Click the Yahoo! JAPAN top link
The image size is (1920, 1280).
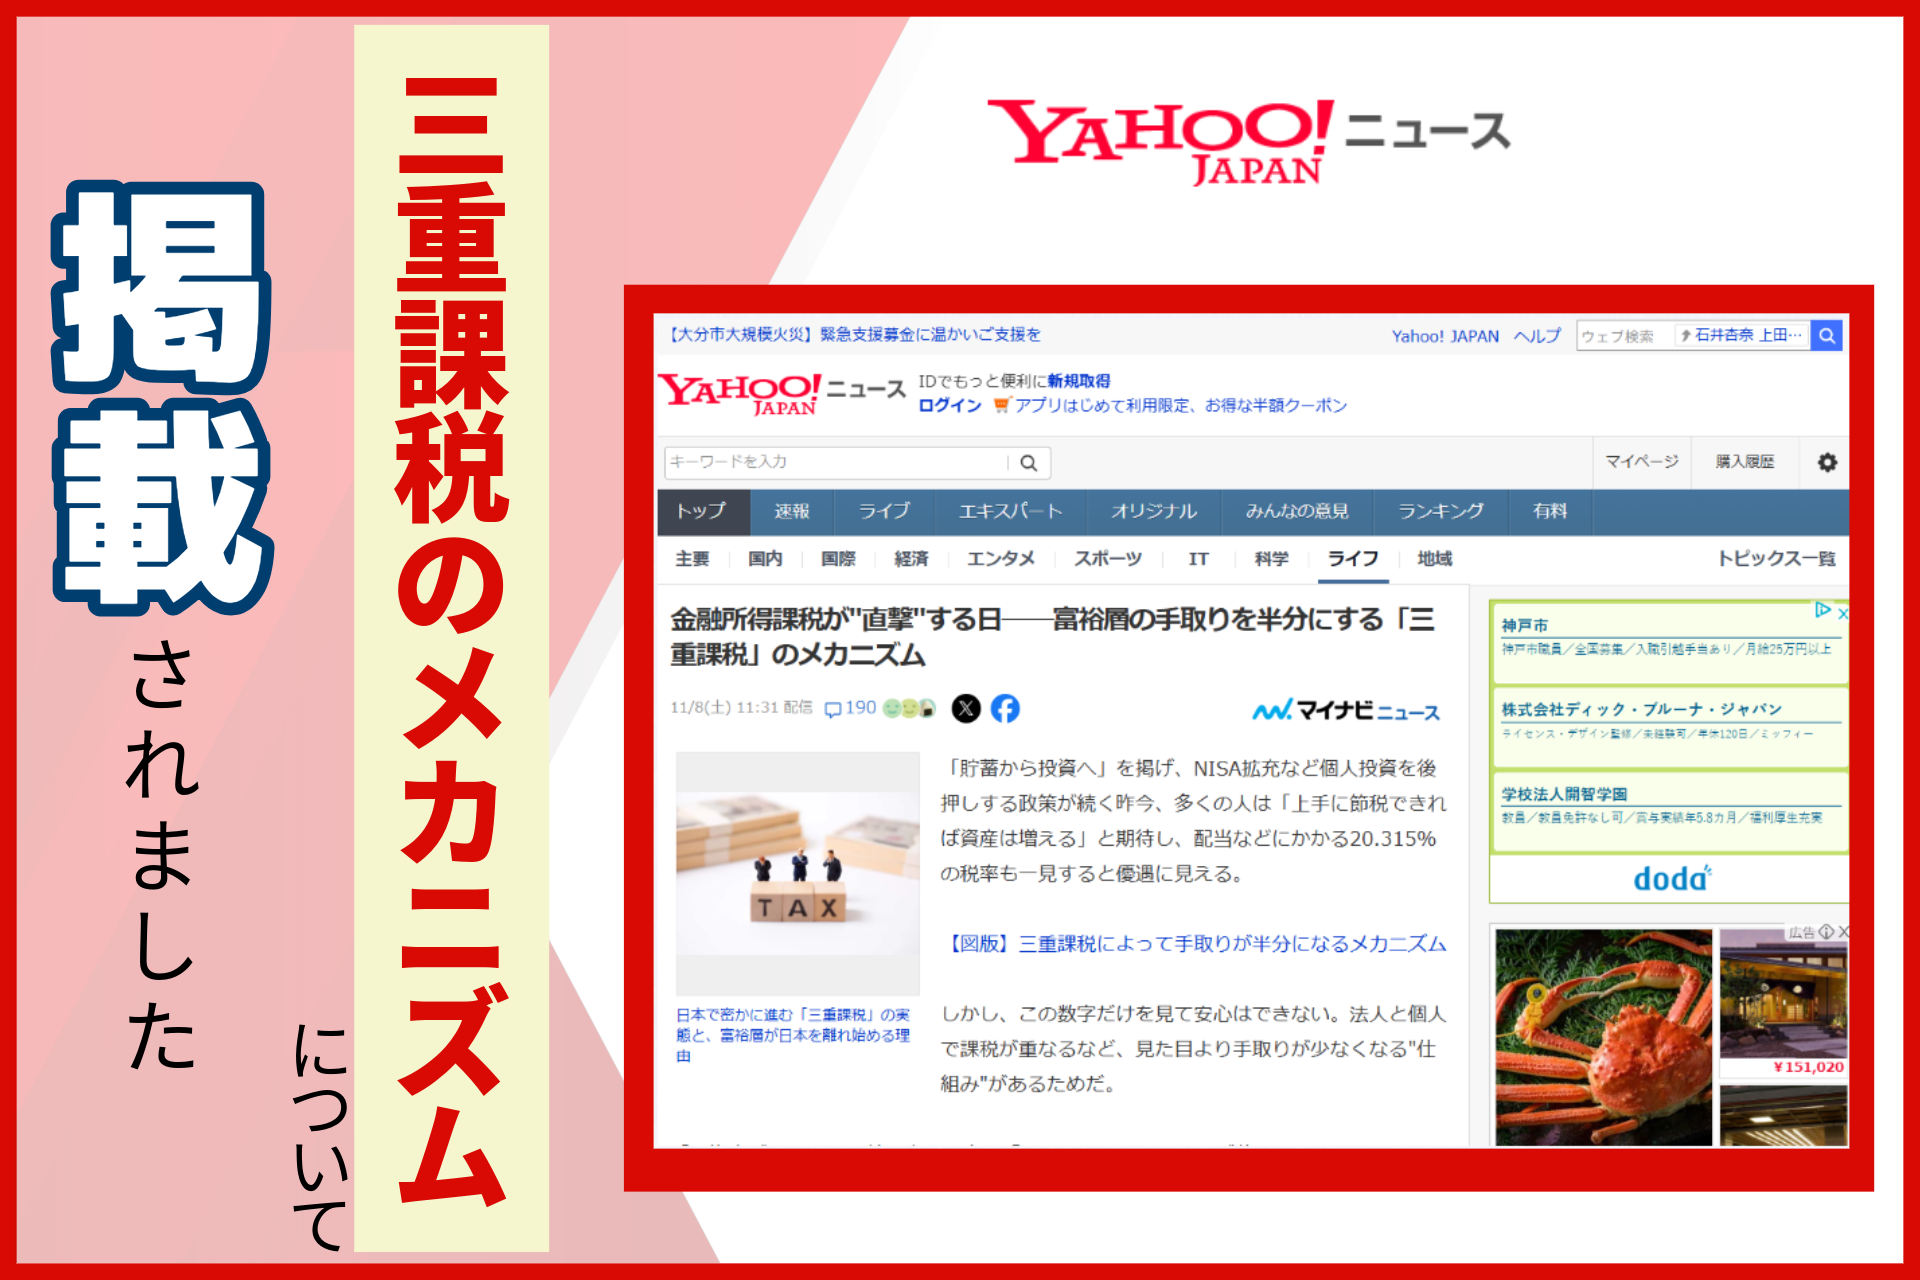(x=1445, y=337)
